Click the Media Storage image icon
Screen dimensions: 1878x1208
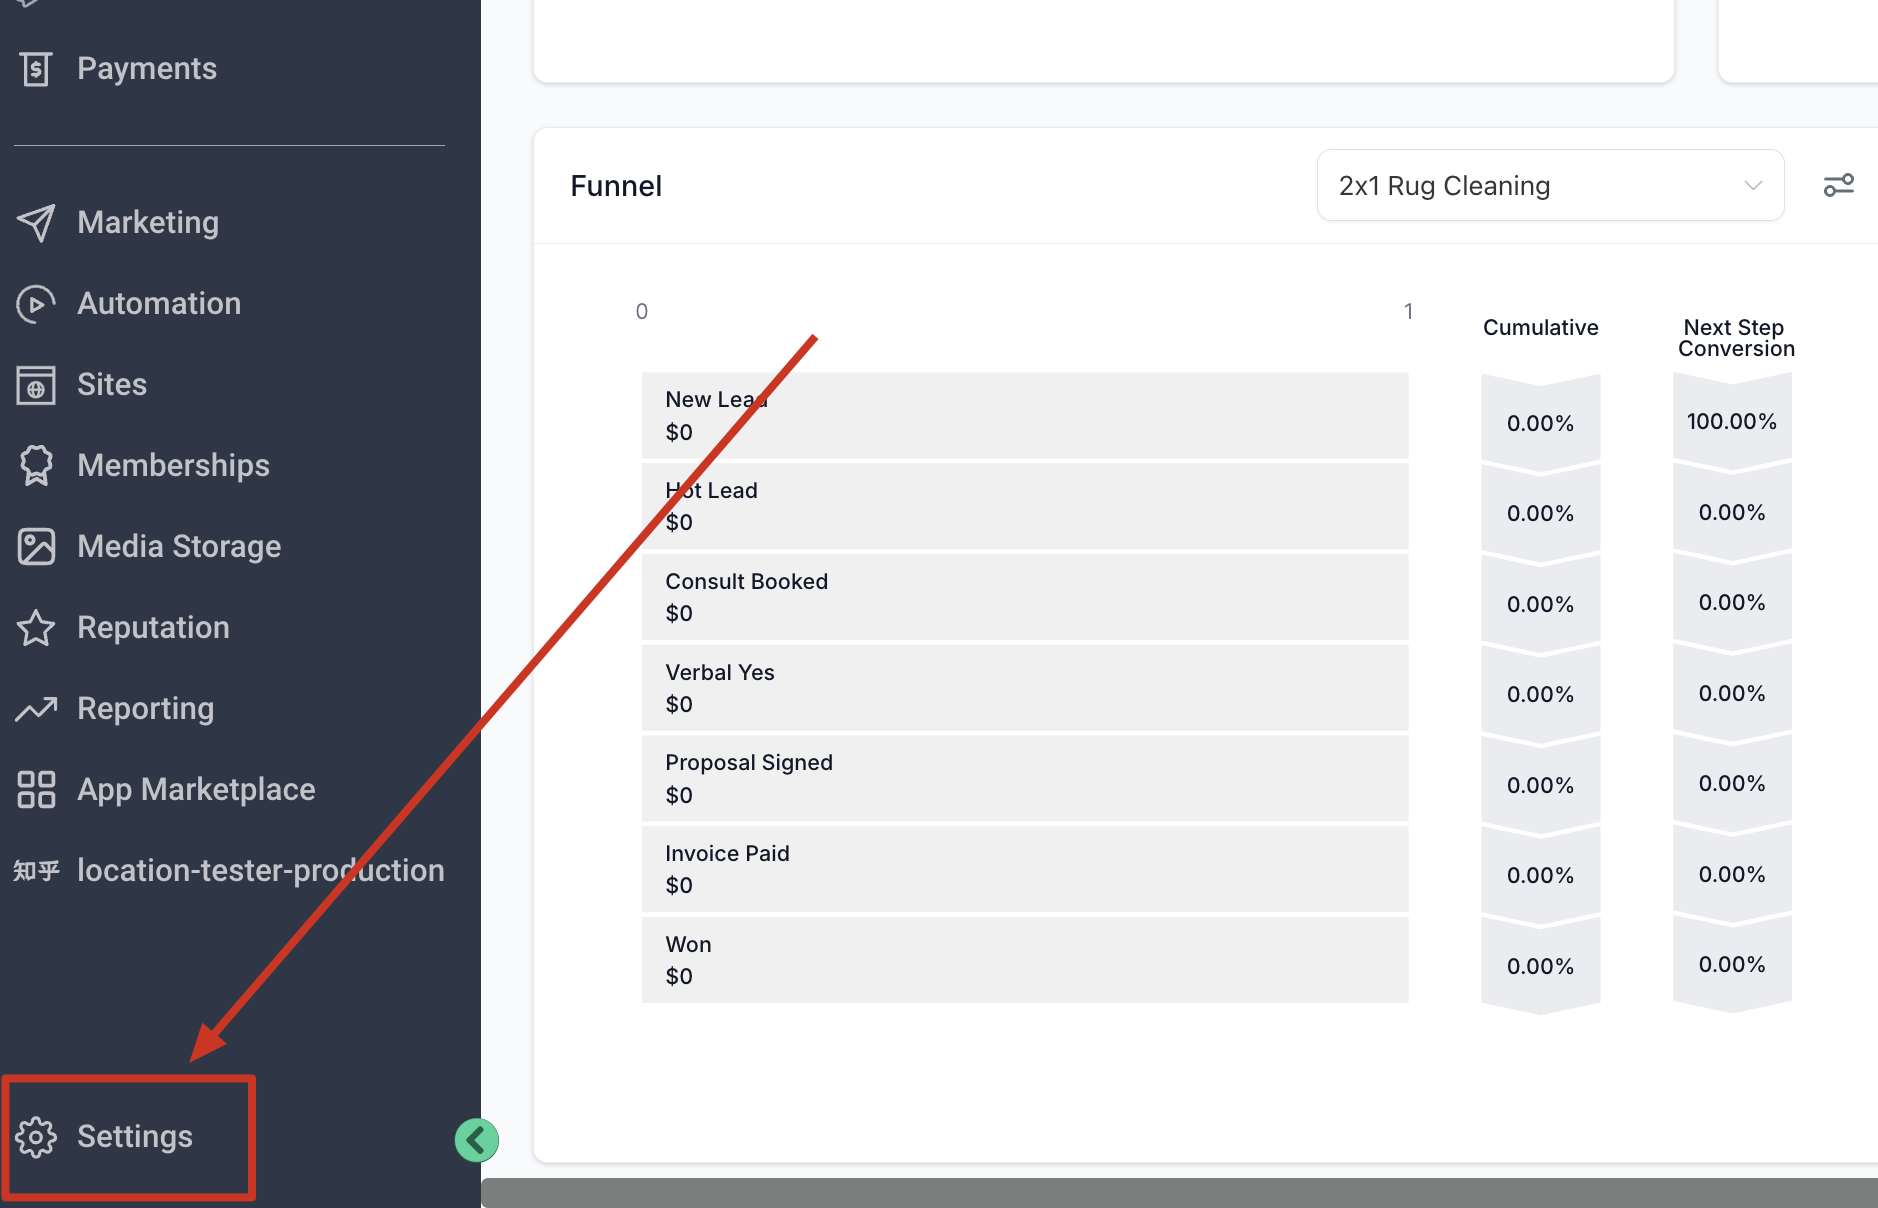coord(36,546)
